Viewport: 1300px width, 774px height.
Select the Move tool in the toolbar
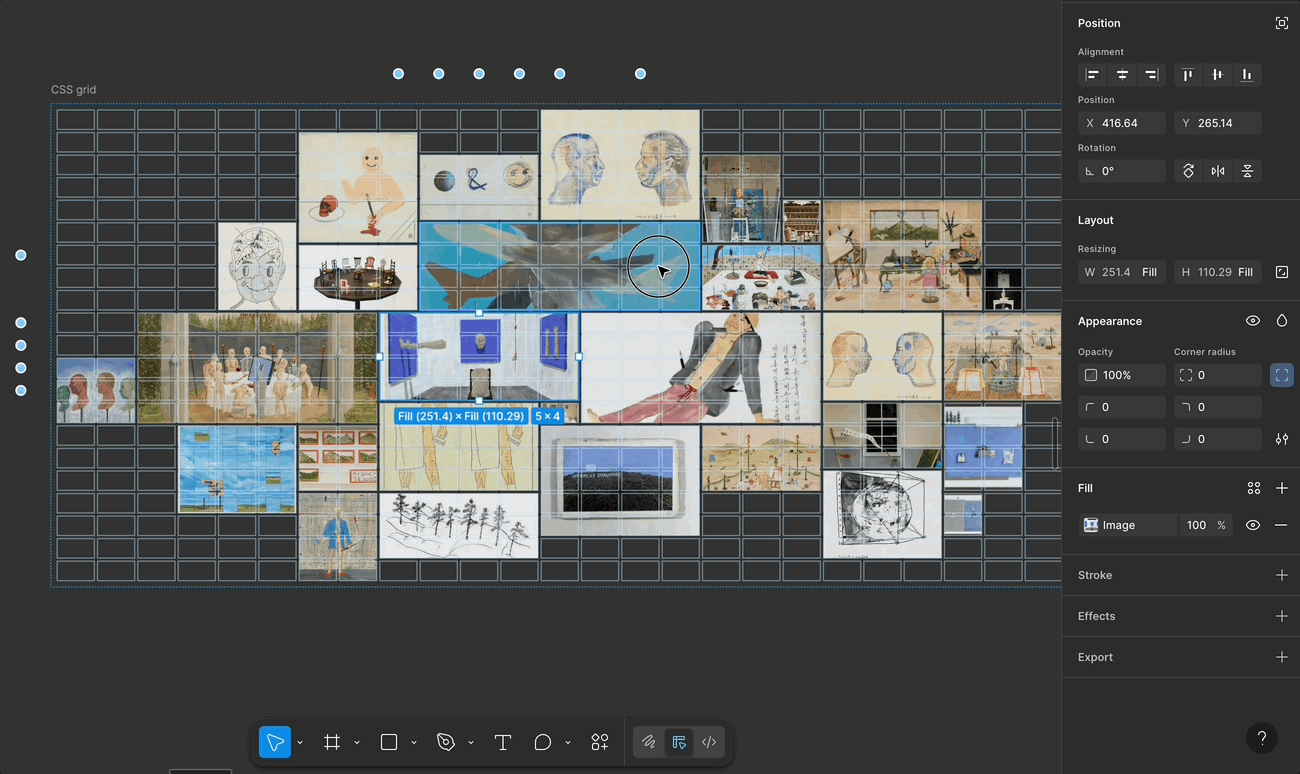[x=275, y=742]
